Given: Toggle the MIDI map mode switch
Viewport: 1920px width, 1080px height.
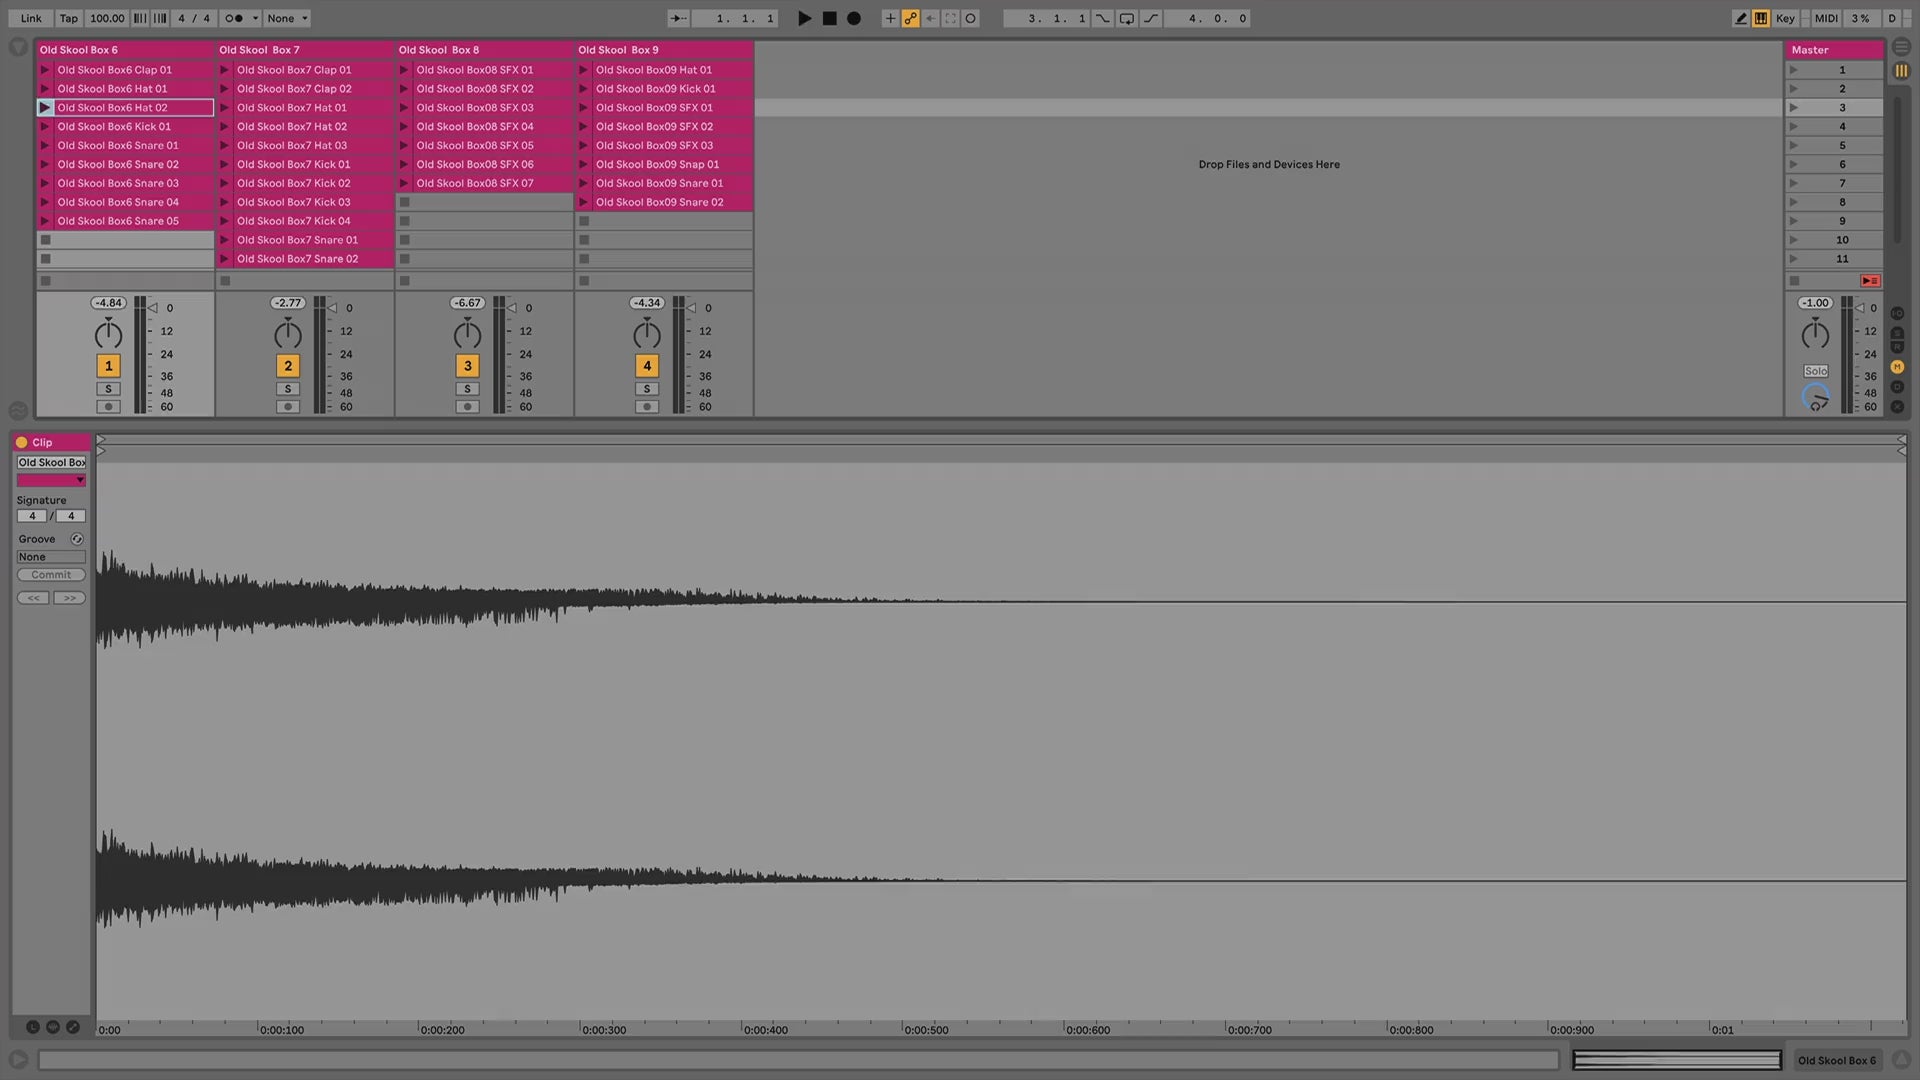Looking at the screenshot, I should pos(1826,18).
